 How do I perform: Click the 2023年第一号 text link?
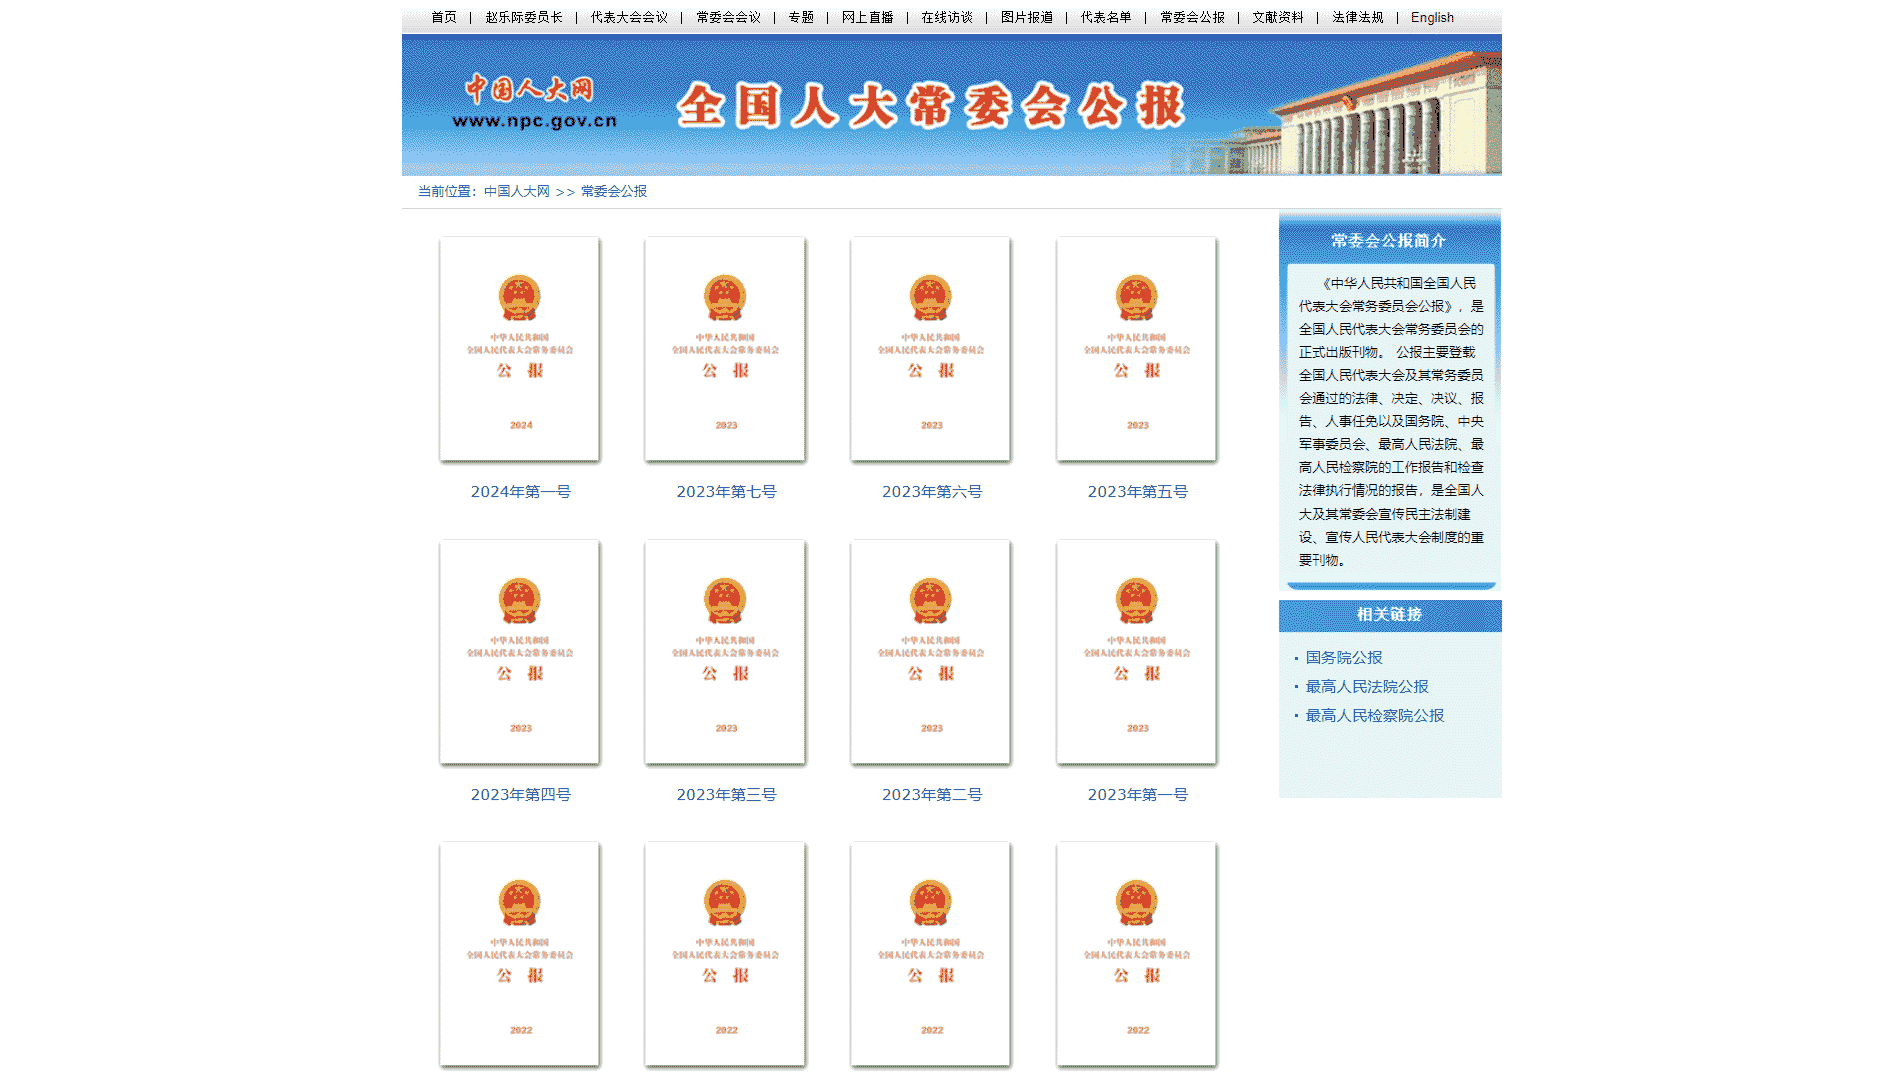point(1138,794)
